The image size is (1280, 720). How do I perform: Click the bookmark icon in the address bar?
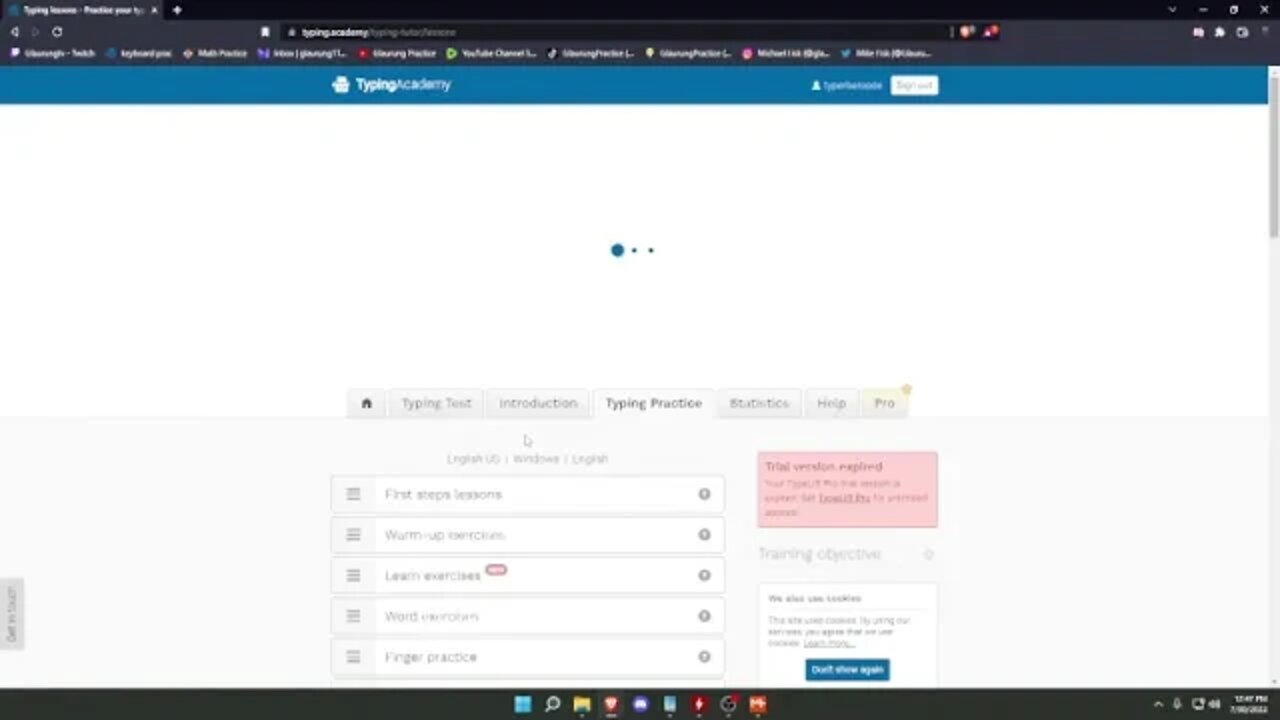pyautogui.click(x=265, y=32)
